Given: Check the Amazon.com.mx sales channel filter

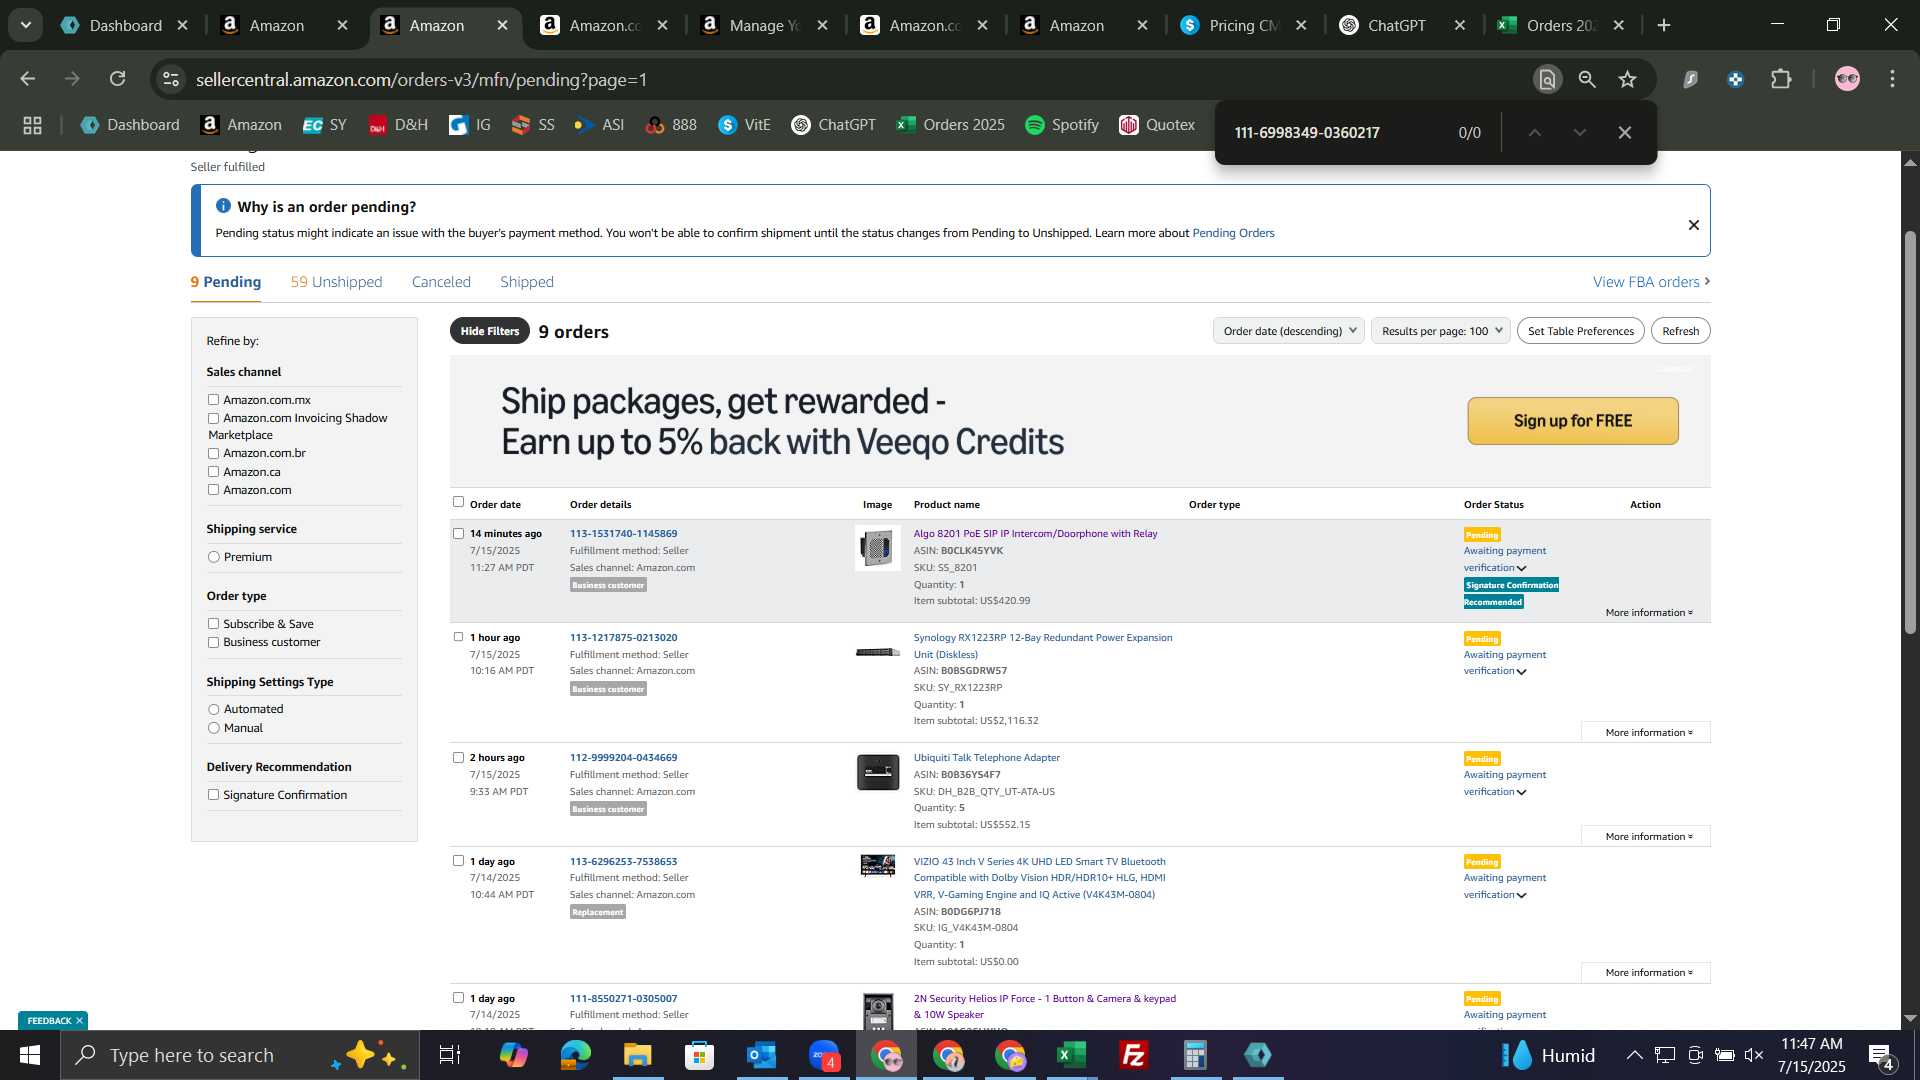Looking at the screenshot, I should point(213,400).
